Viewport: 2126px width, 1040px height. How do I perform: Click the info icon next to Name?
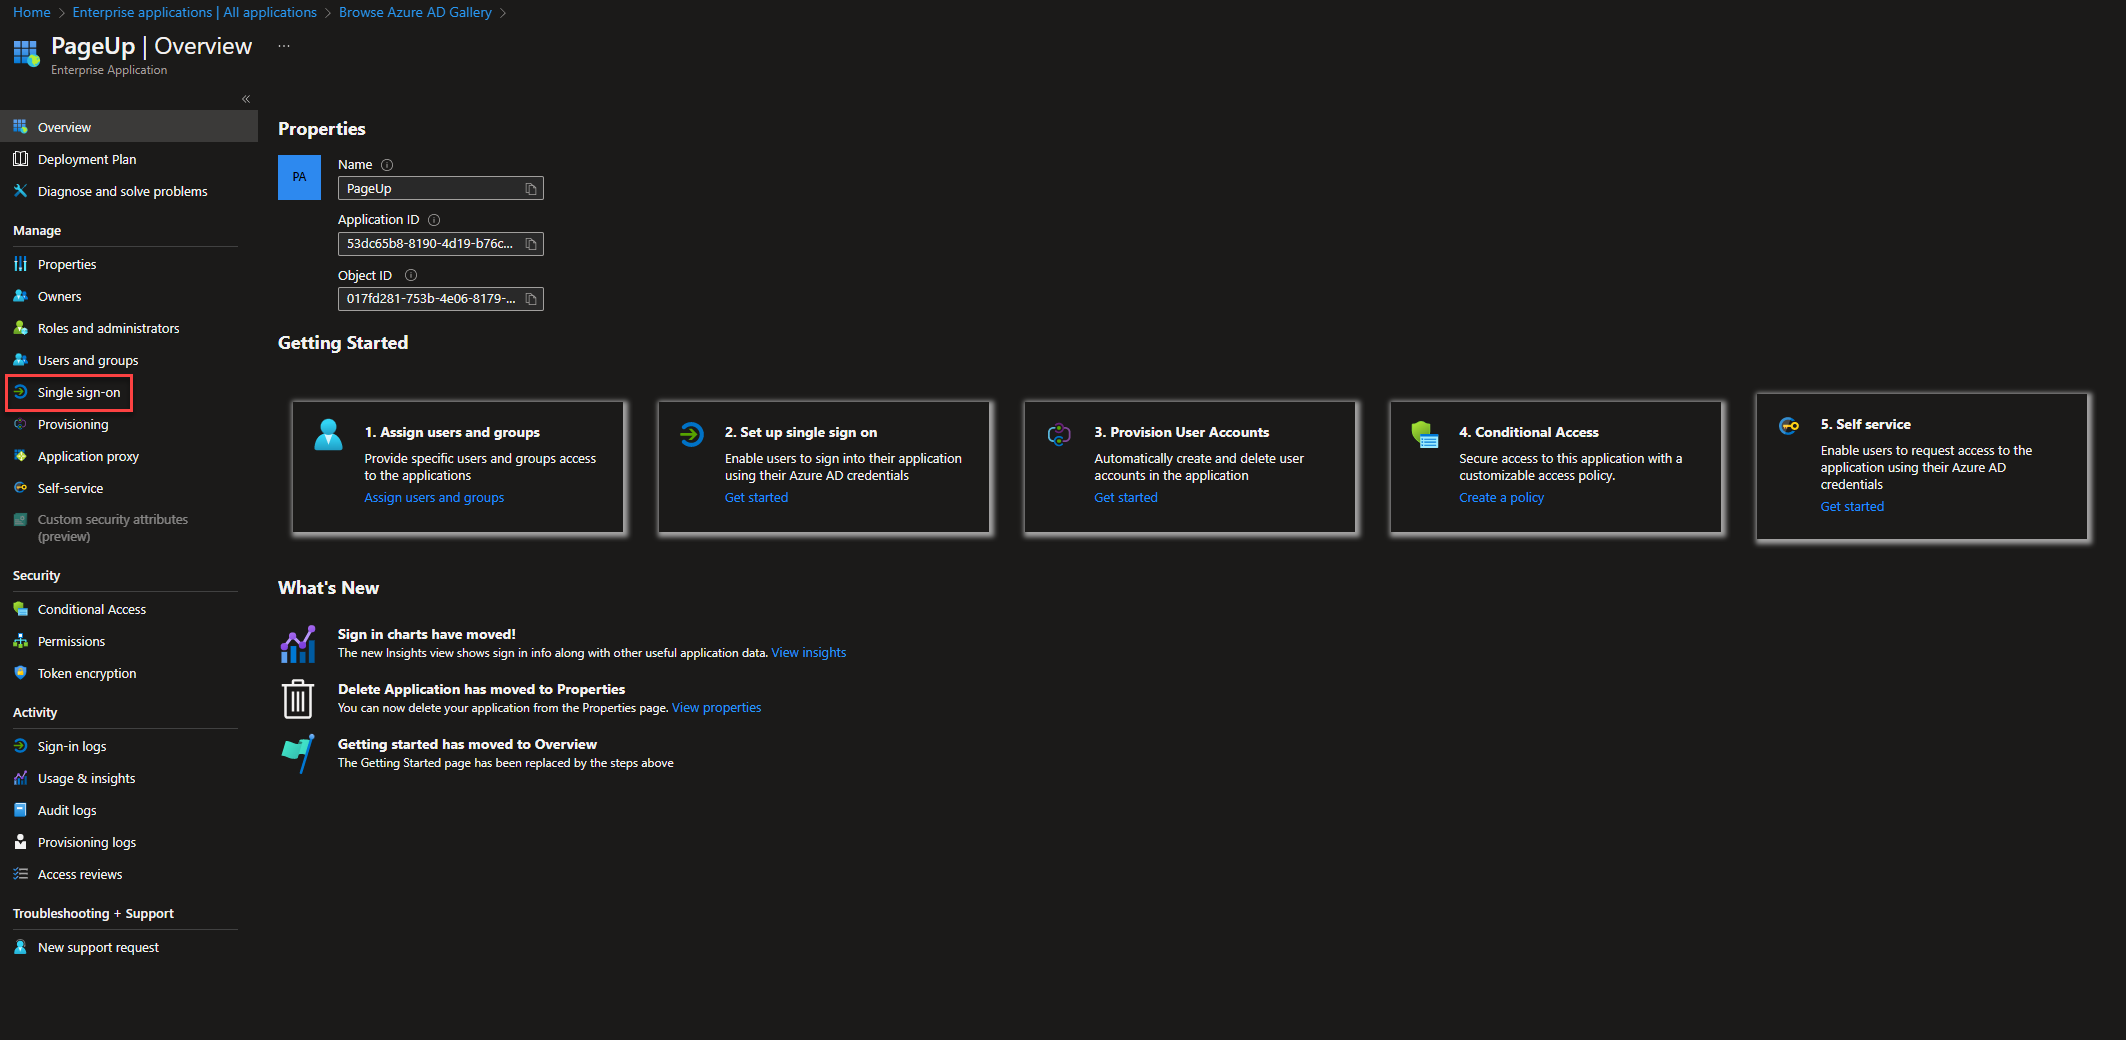click(x=387, y=165)
